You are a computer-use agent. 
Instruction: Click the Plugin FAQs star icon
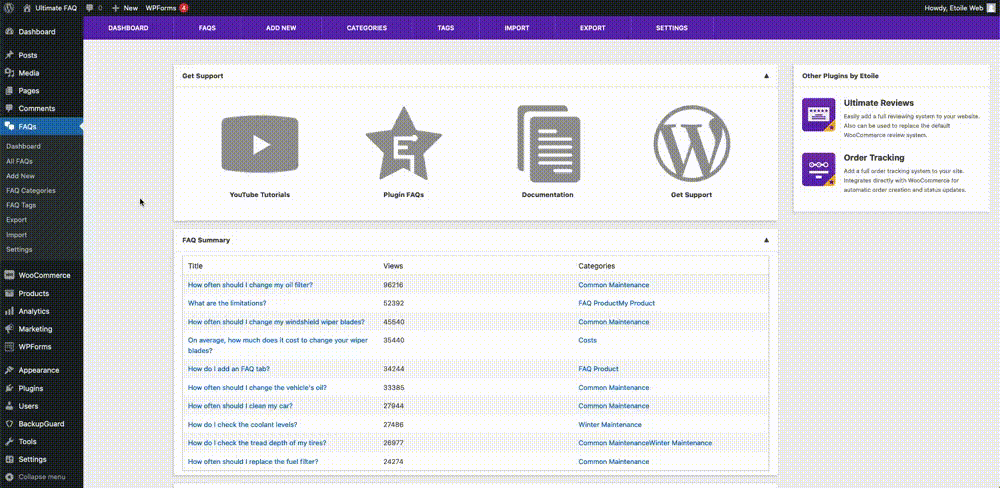[x=403, y=144]
